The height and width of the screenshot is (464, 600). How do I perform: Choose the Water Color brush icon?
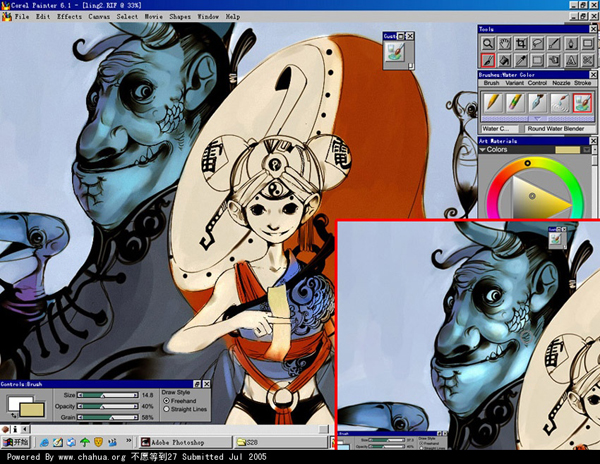coord(582,103)
